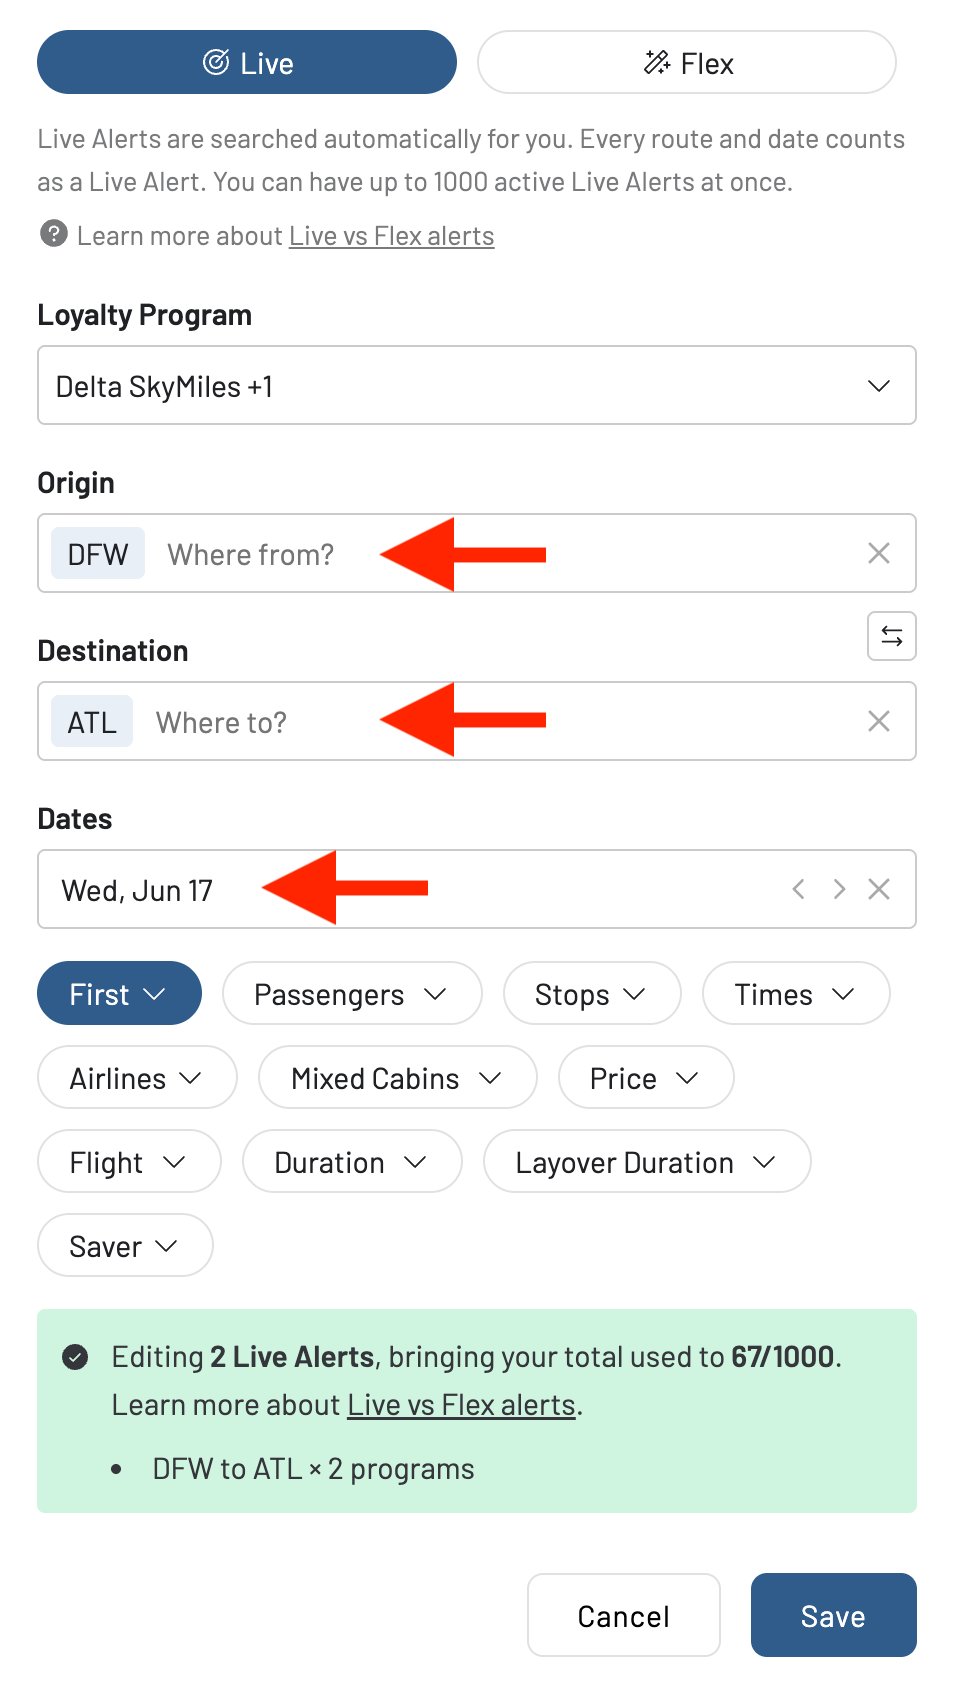Open the Saver filter options
962x1686 pixels.
(x=124, y=1245)
